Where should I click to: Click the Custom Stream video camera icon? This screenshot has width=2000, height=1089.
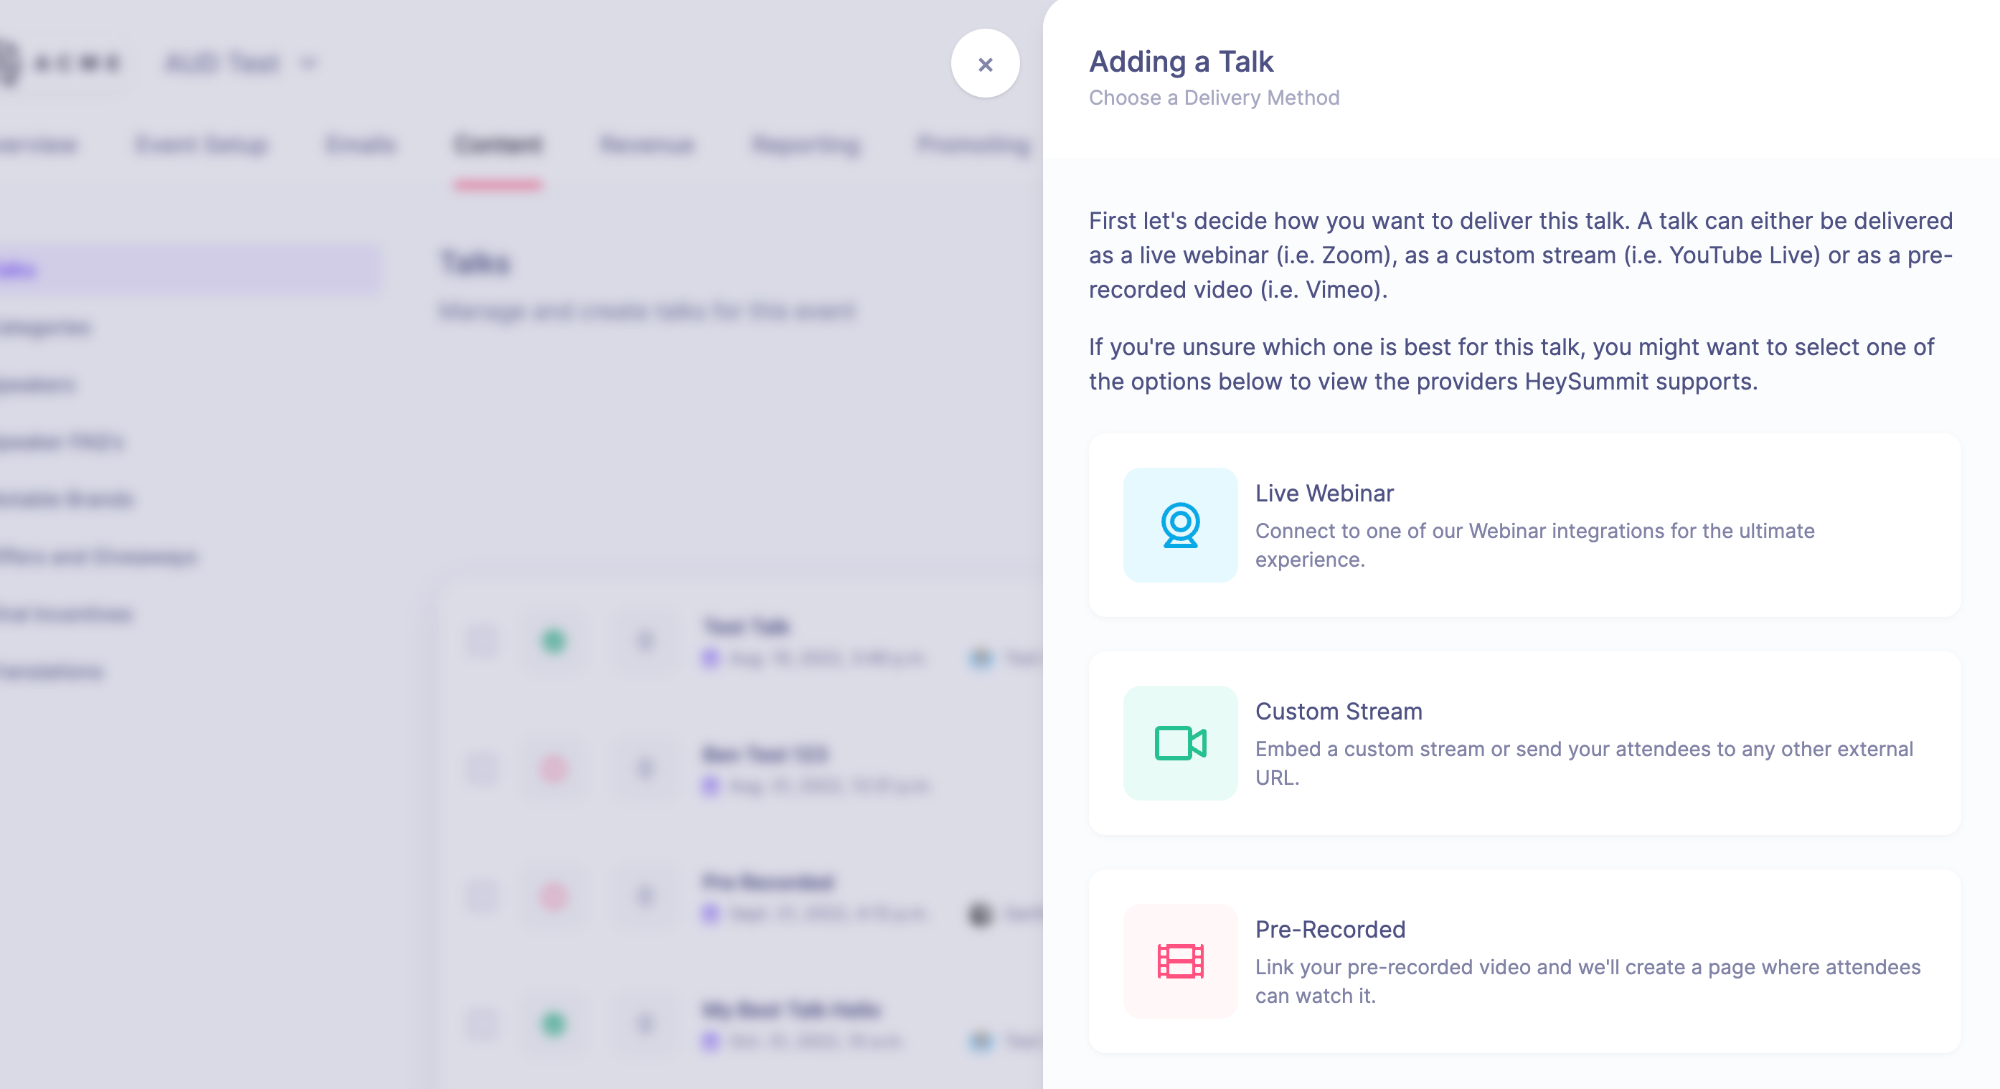coord(1180,743)
